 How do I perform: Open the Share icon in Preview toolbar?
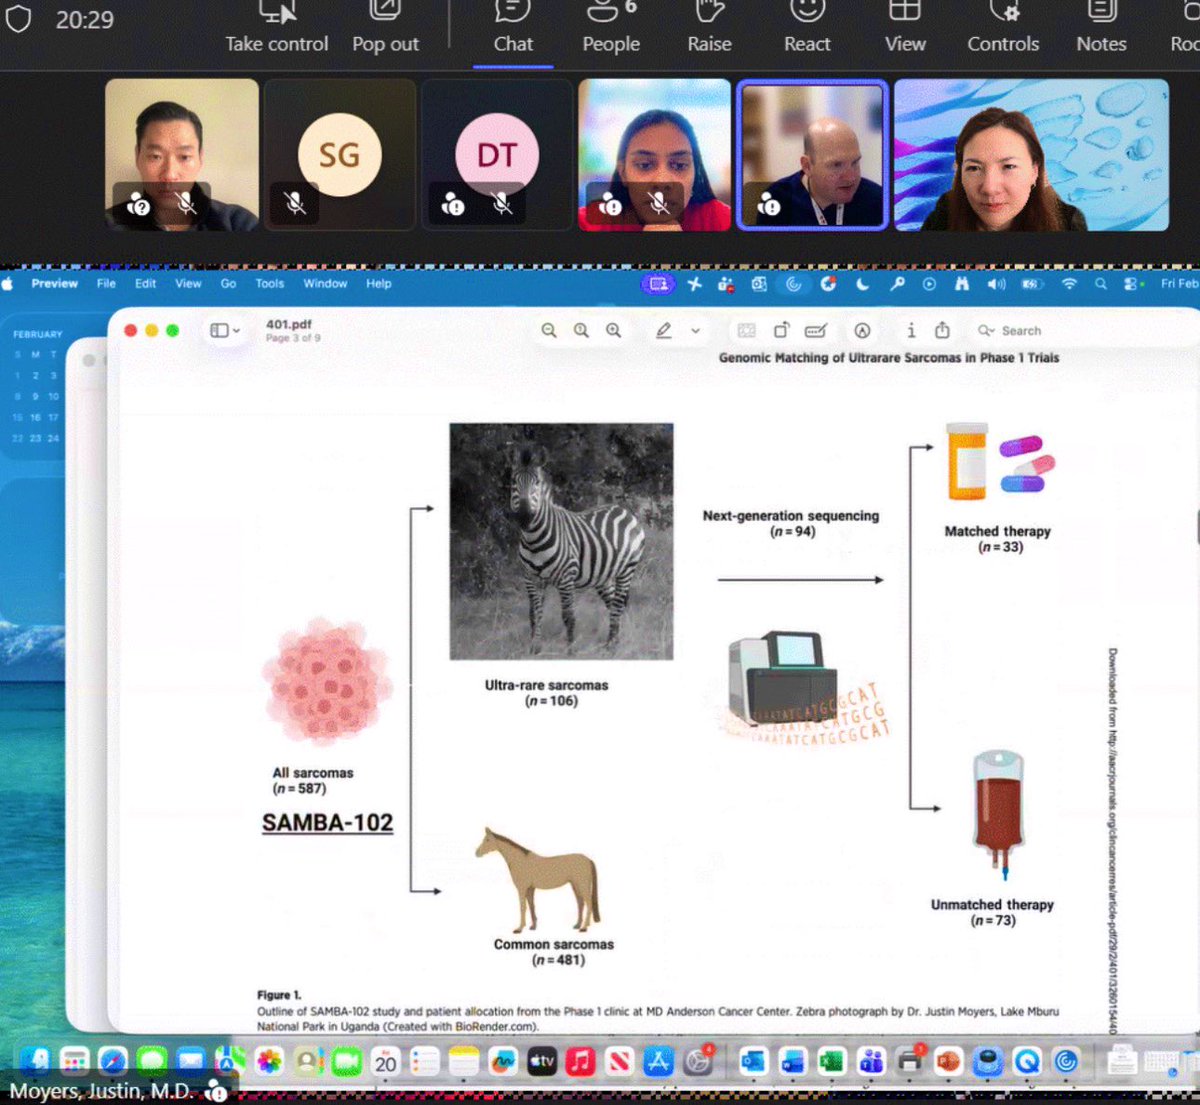[x=942, y=330]
